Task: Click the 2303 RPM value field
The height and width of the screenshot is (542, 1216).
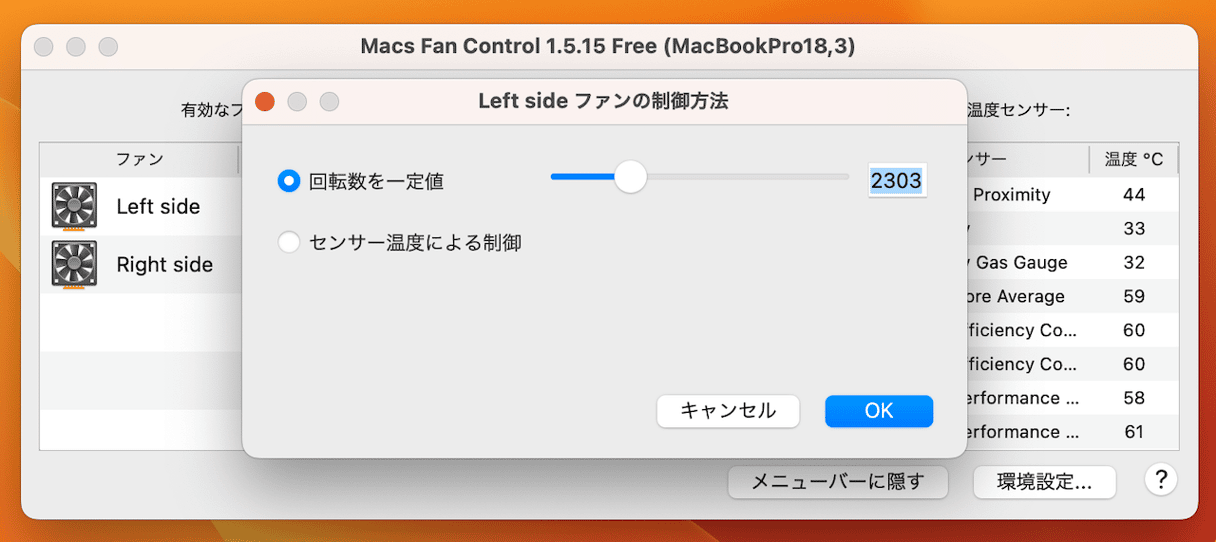Action: [x=897, y=181]
